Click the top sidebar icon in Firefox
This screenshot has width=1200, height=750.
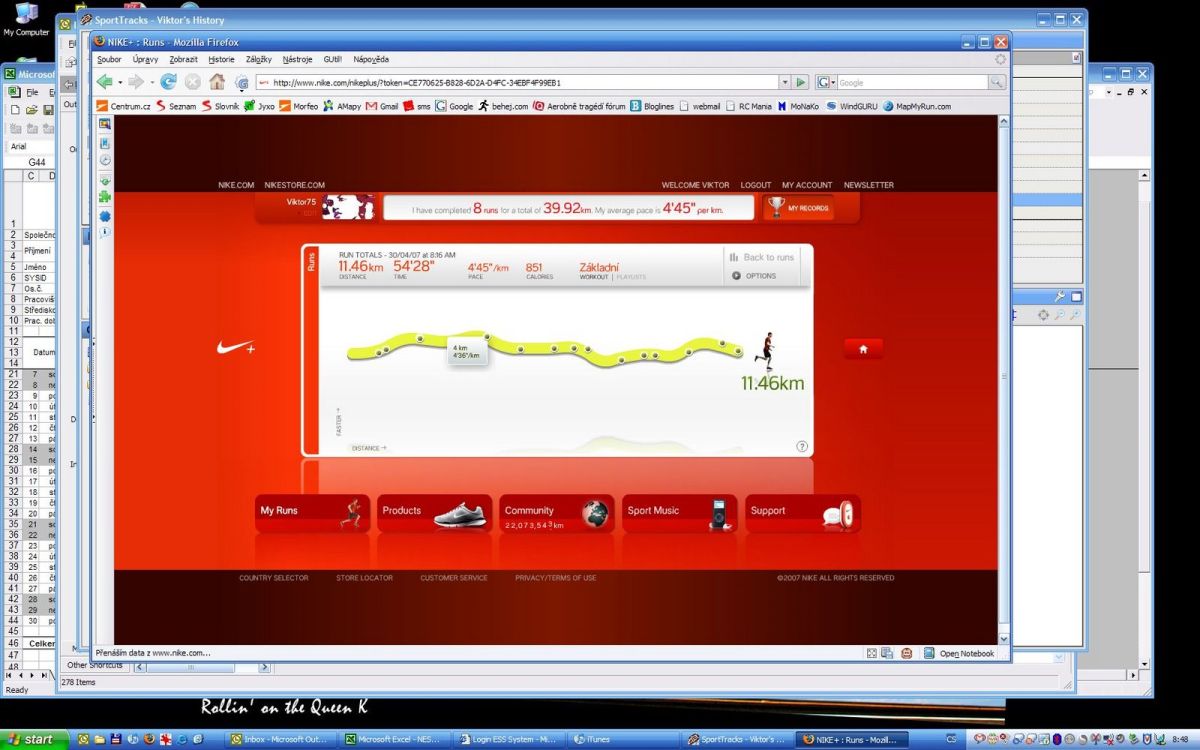click(x=105, y=124)
